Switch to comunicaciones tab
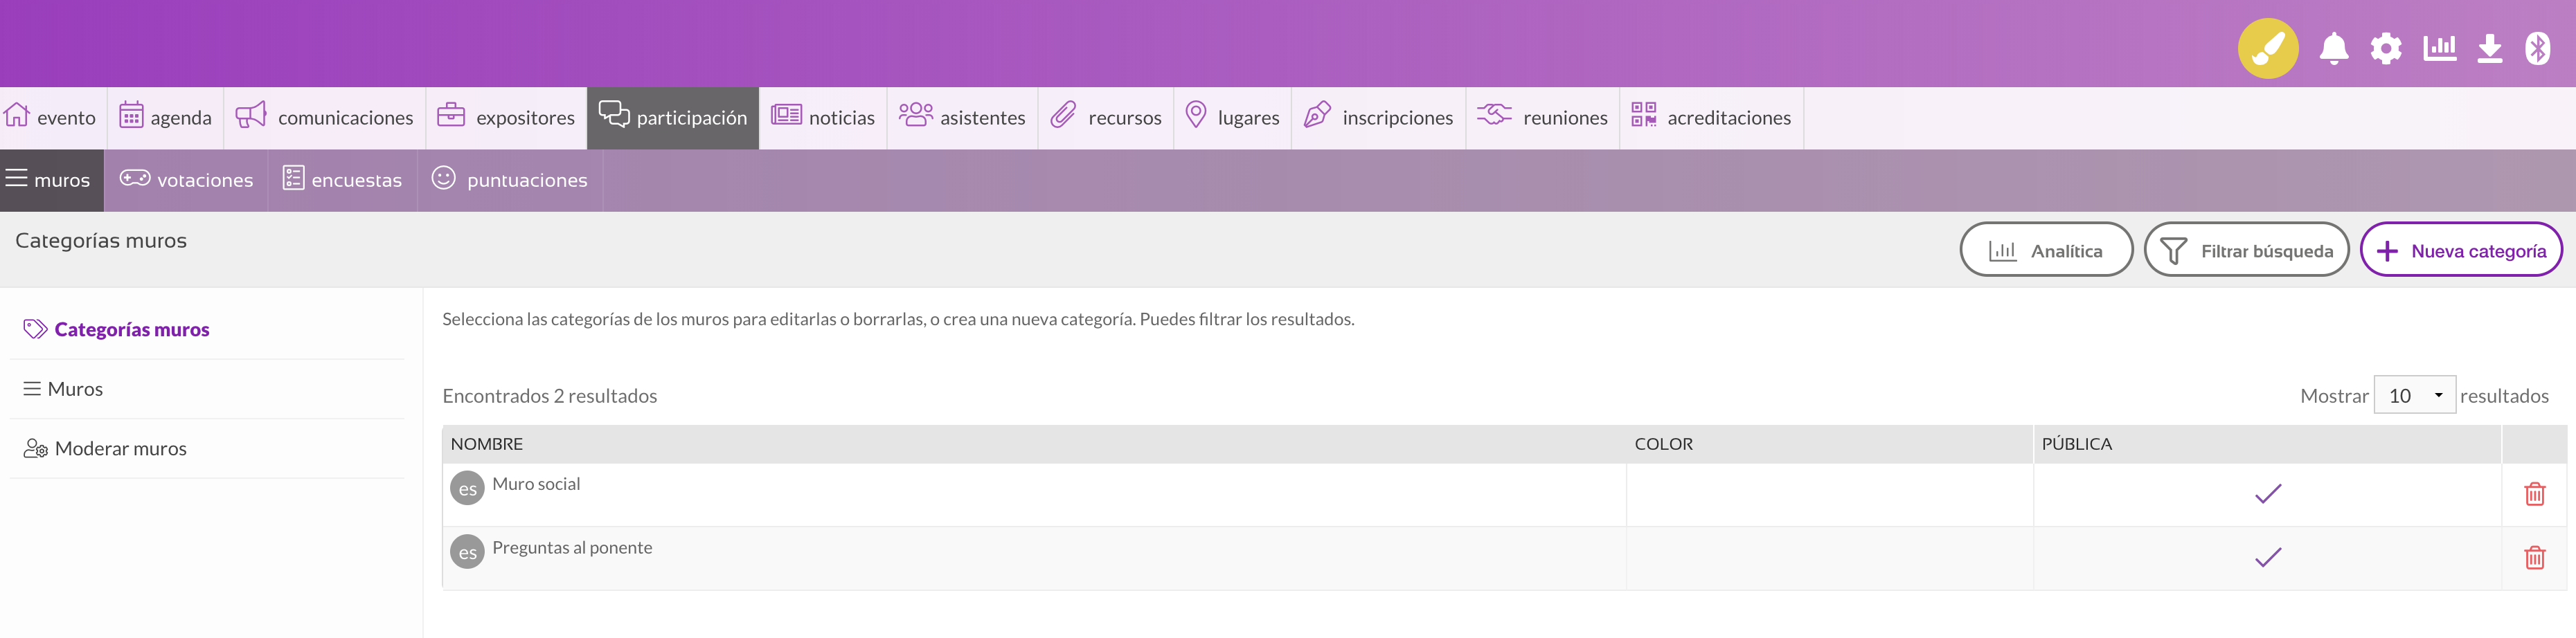 point(325,118)
